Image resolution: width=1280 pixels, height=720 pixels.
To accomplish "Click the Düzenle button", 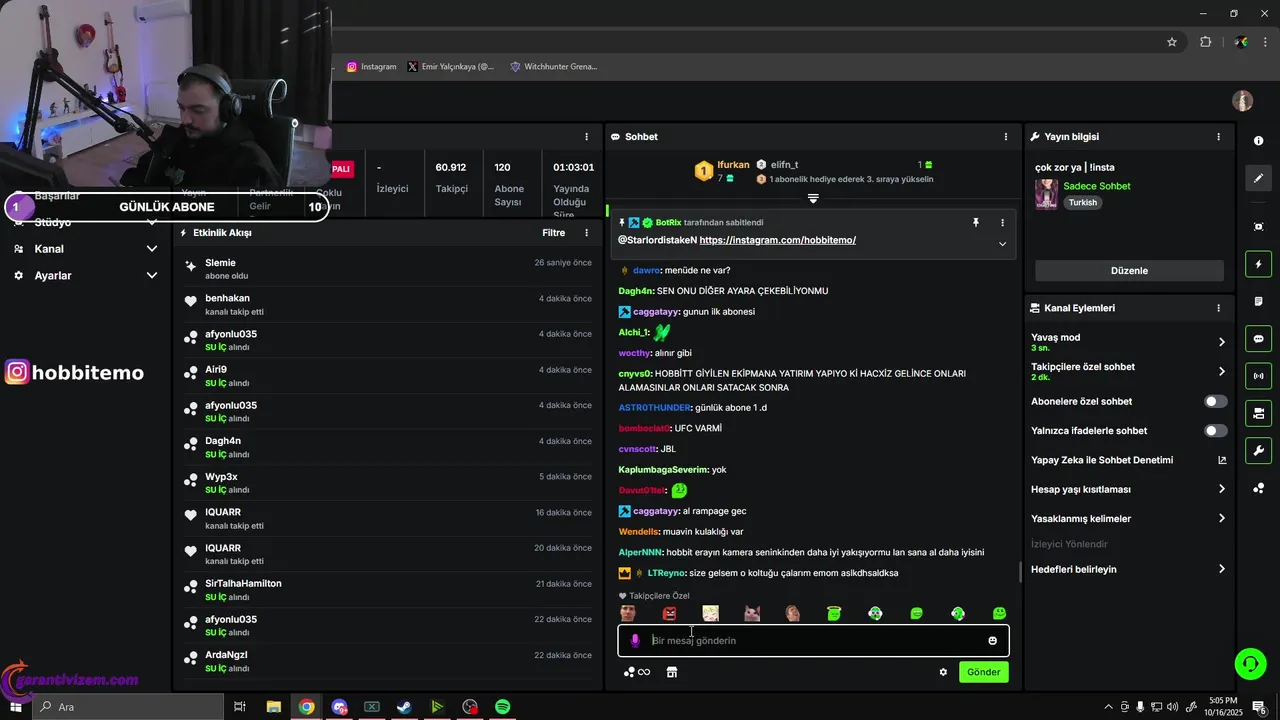I will coord(1129,271).
